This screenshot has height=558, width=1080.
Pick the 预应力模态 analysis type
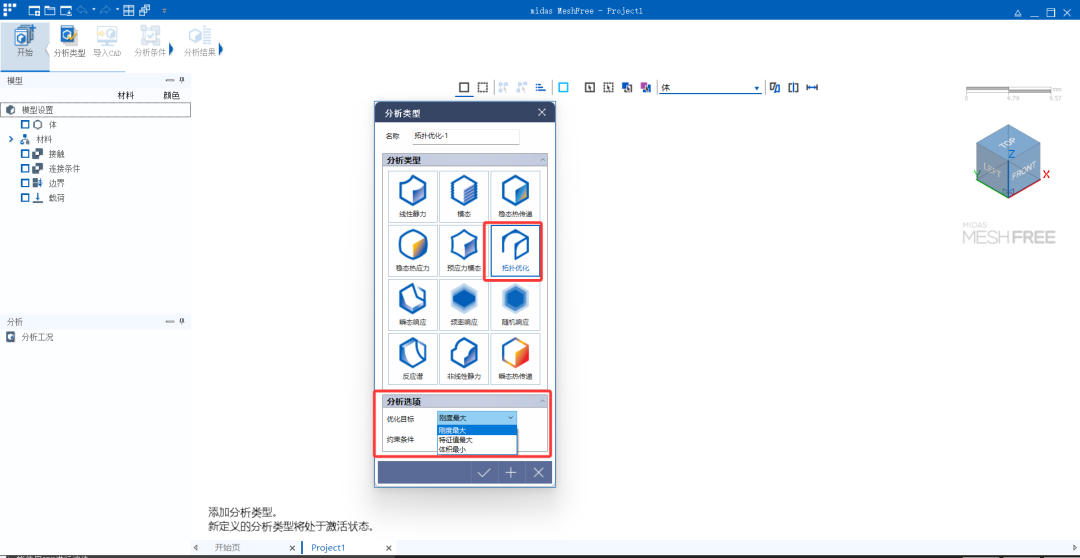point(464,250)
